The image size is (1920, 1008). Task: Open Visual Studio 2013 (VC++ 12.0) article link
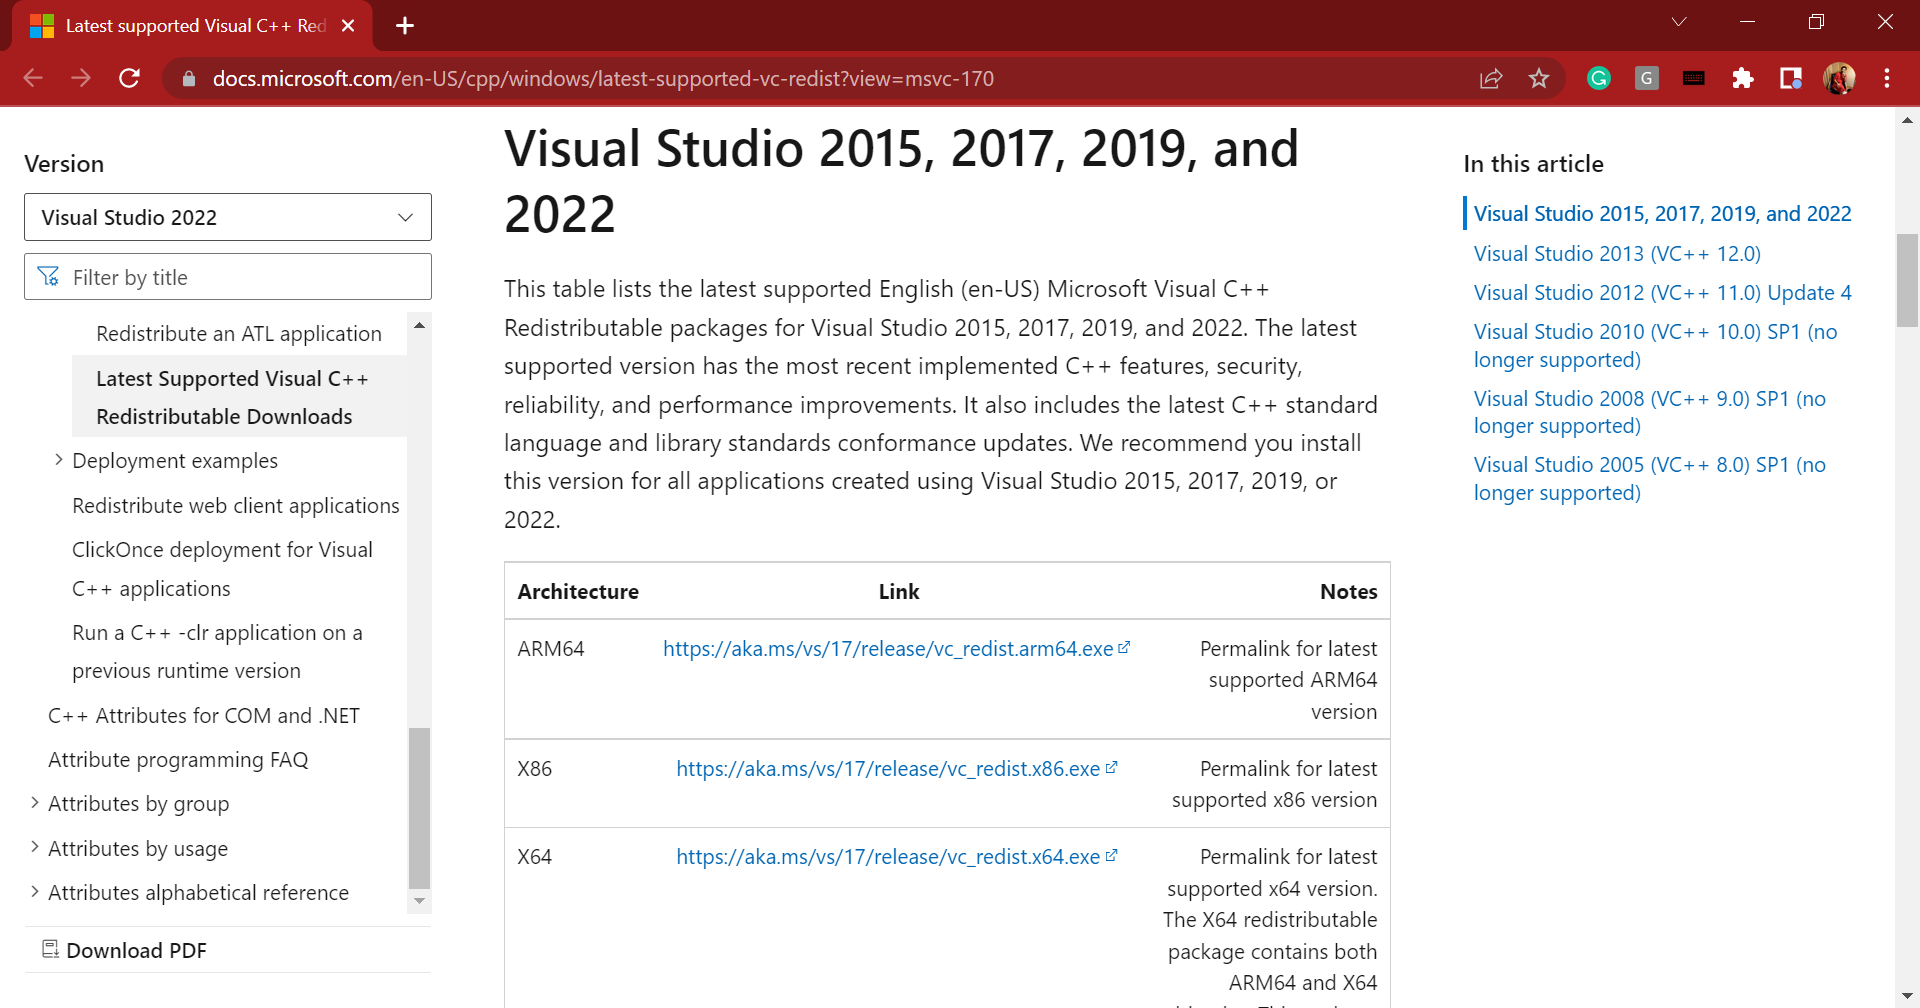1617,253
